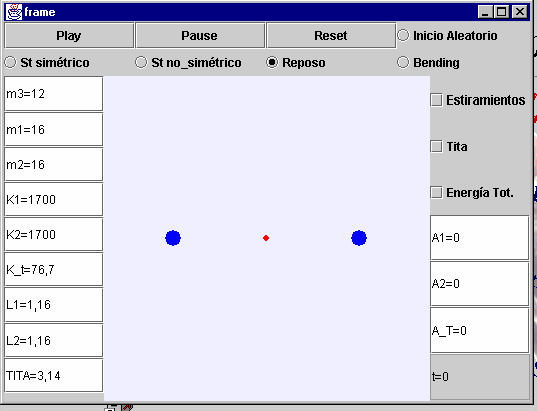The width and height of the screenshot is (537, 411).
Task: Click the Java coffee-cup icon in title bar
Action: point(14,12)
